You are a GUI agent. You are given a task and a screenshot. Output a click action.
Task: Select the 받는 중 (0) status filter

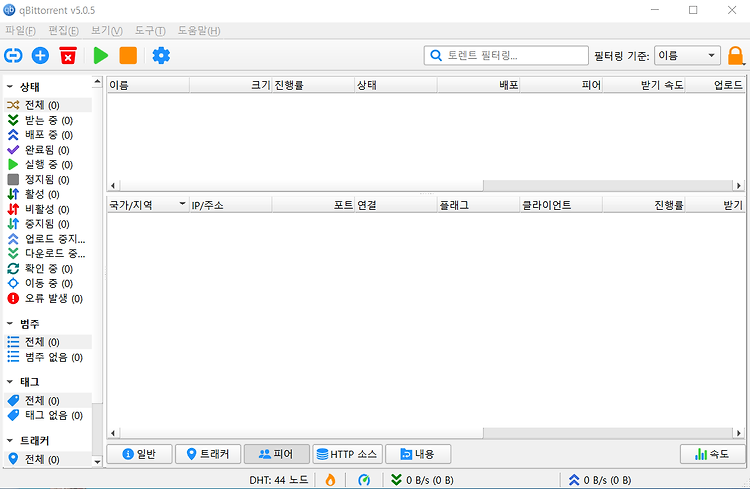pos(48,120)
